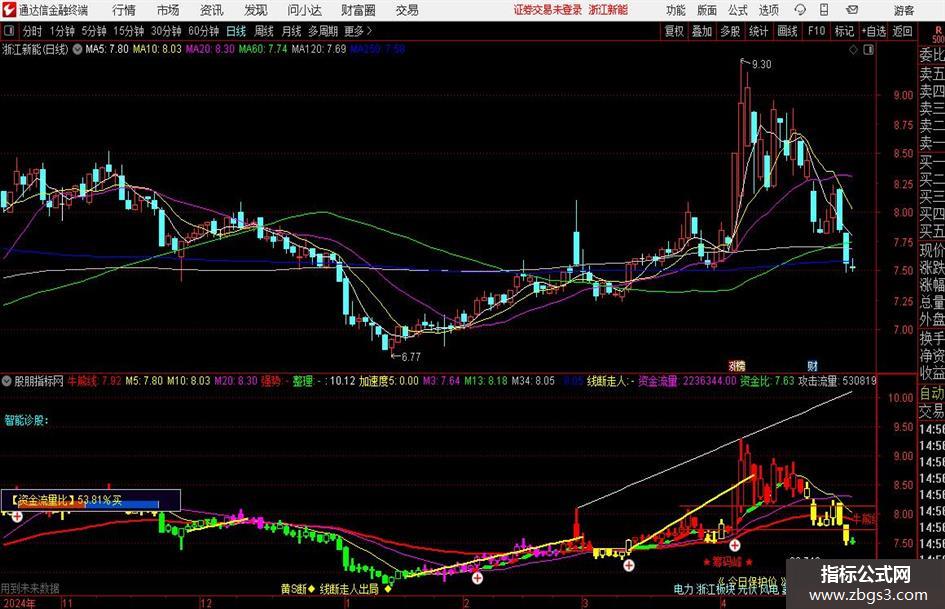Click the 浙江新能 stock name in title bar
This screenshot has width=945, height=609.
point(608,10)
